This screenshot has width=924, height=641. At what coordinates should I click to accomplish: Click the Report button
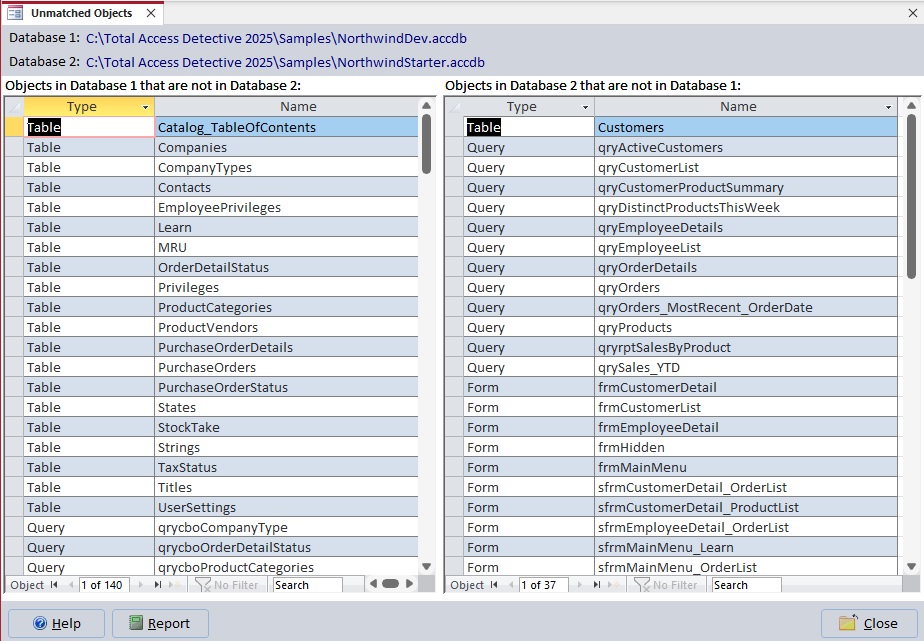(159, 623)
